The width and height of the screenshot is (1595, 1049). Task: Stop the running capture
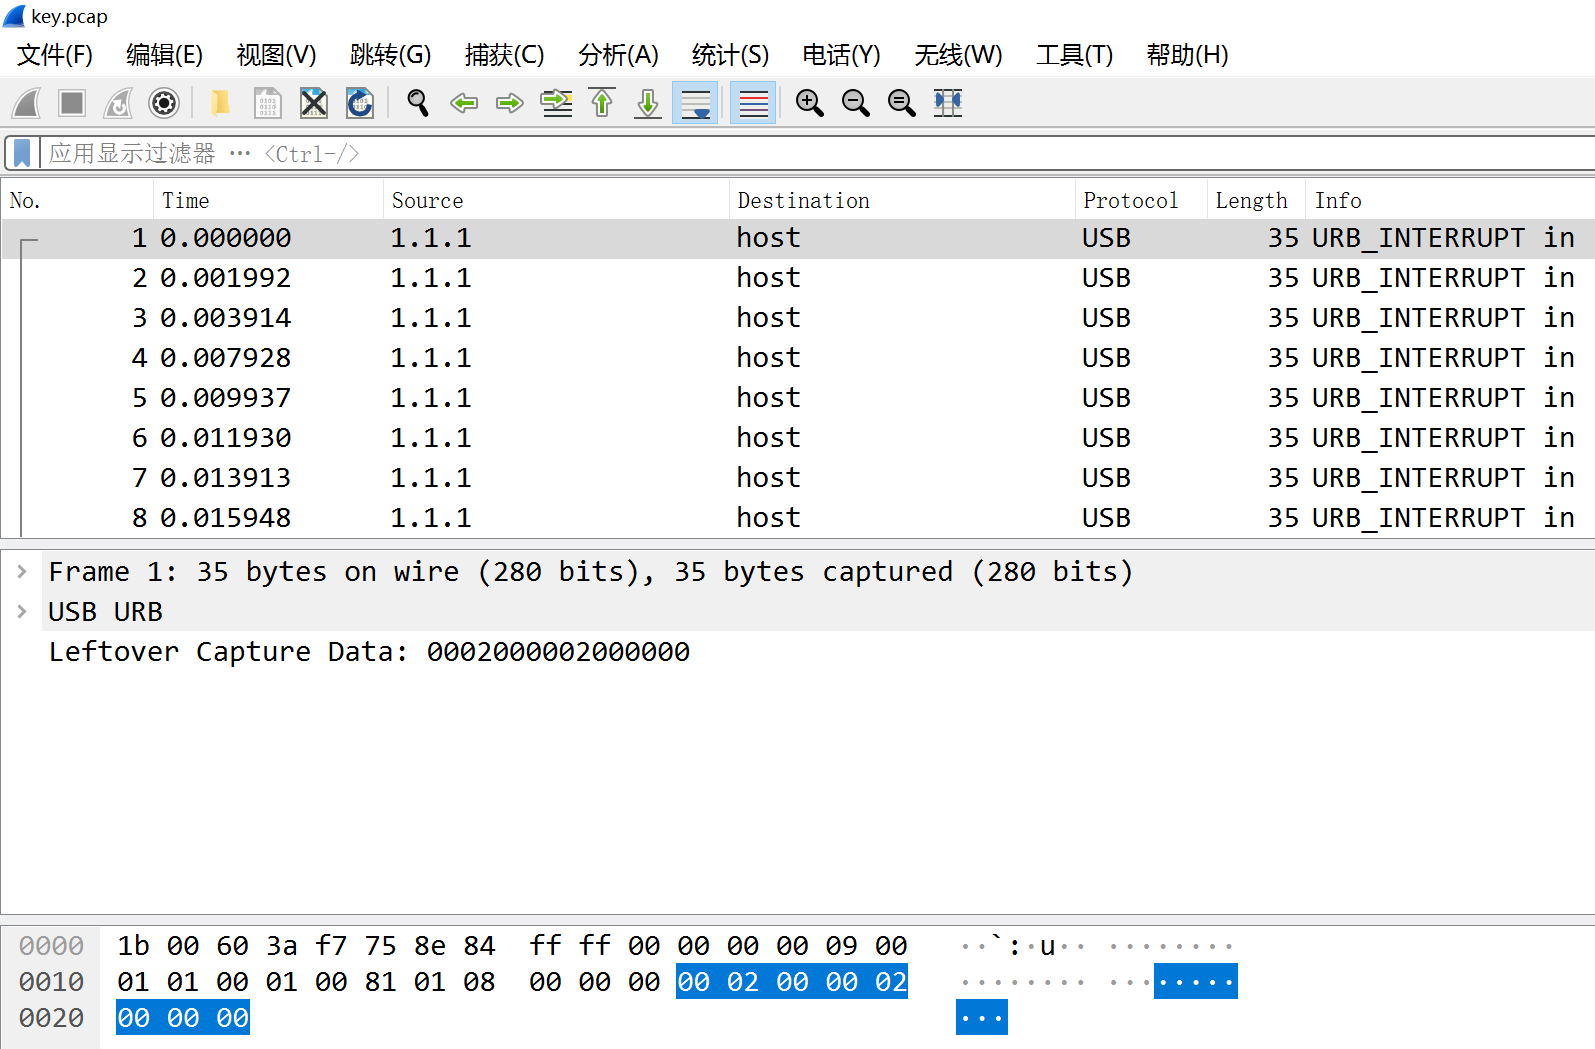coord(72,103)
